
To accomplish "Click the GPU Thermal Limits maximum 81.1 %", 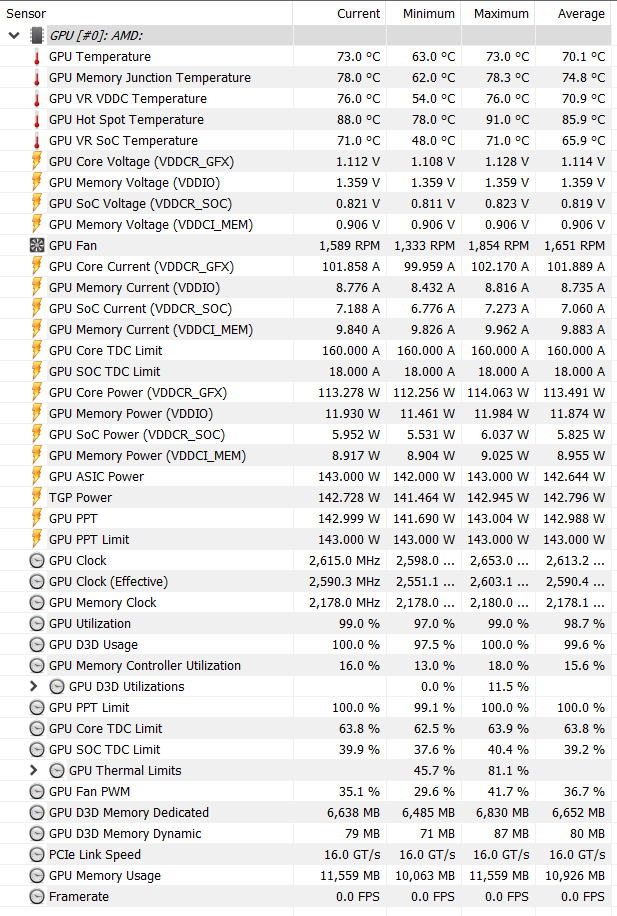I will [508, 771].
